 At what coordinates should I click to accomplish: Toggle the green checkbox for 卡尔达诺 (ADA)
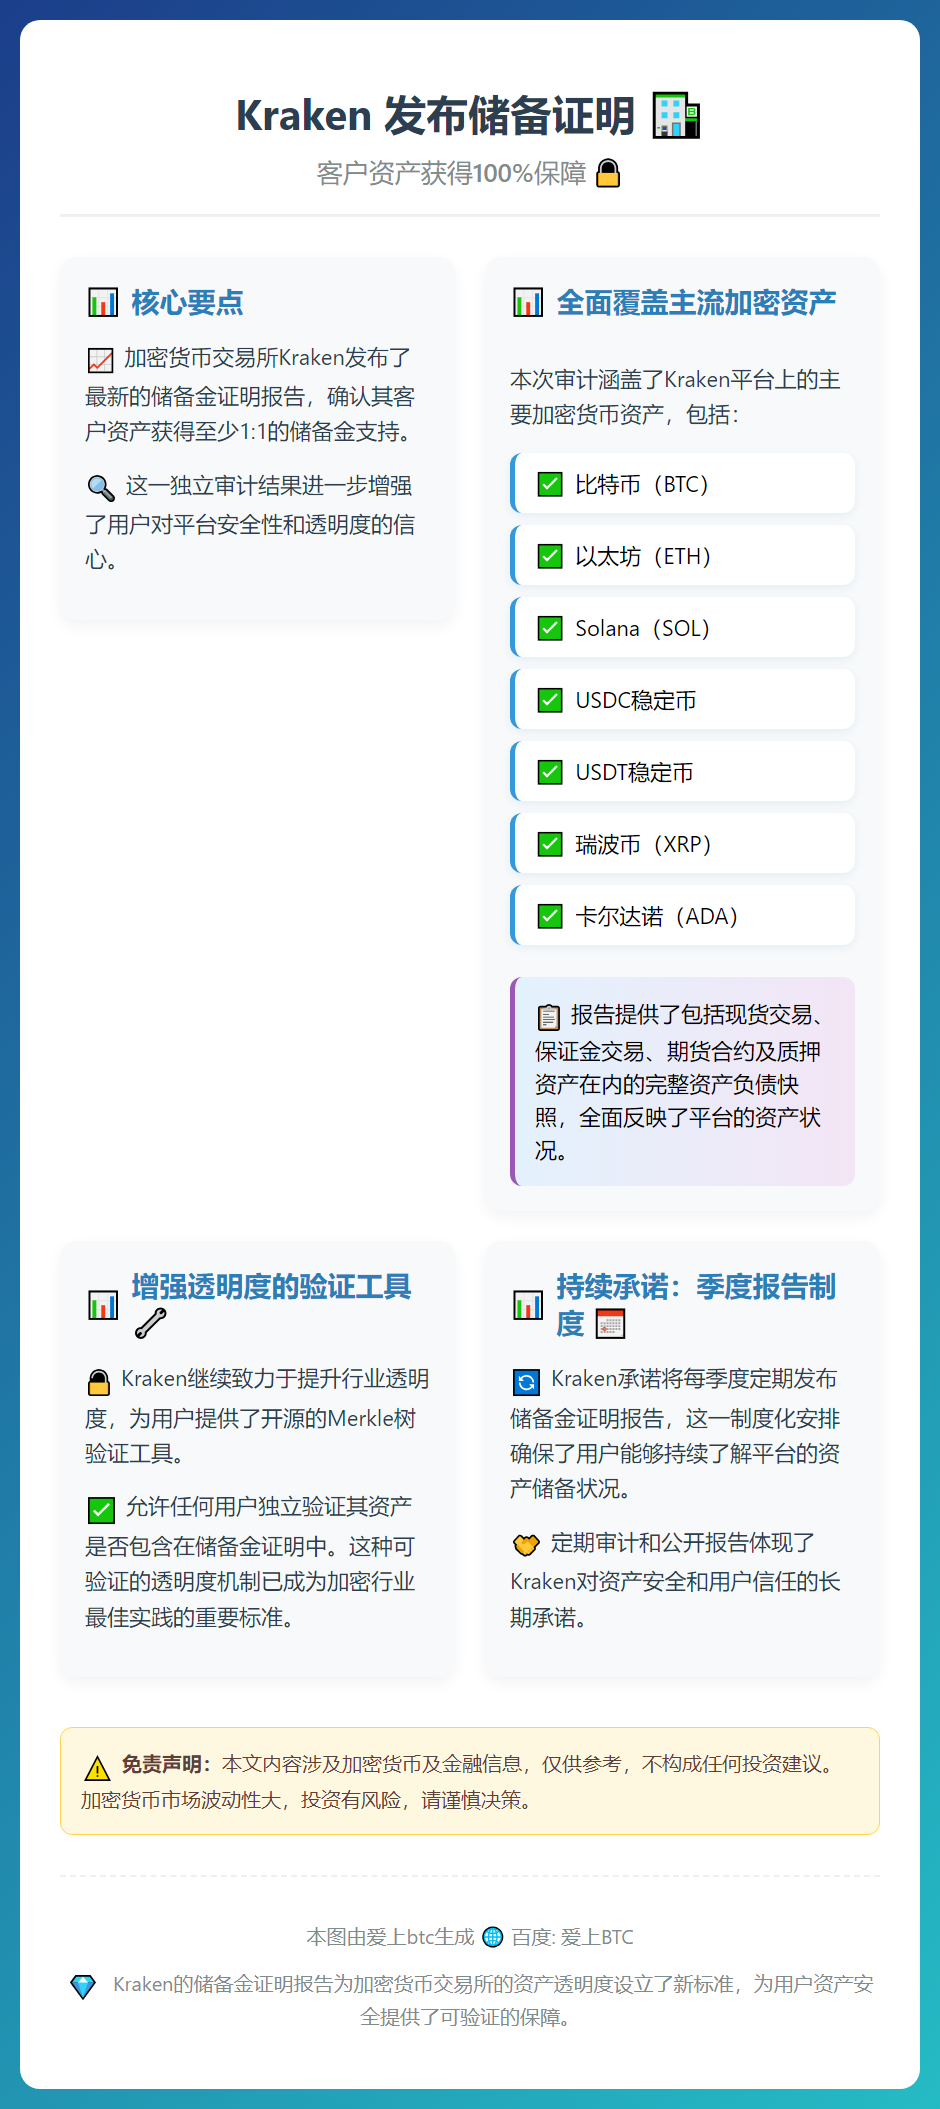pyautogui.click(x=550, y=916)
